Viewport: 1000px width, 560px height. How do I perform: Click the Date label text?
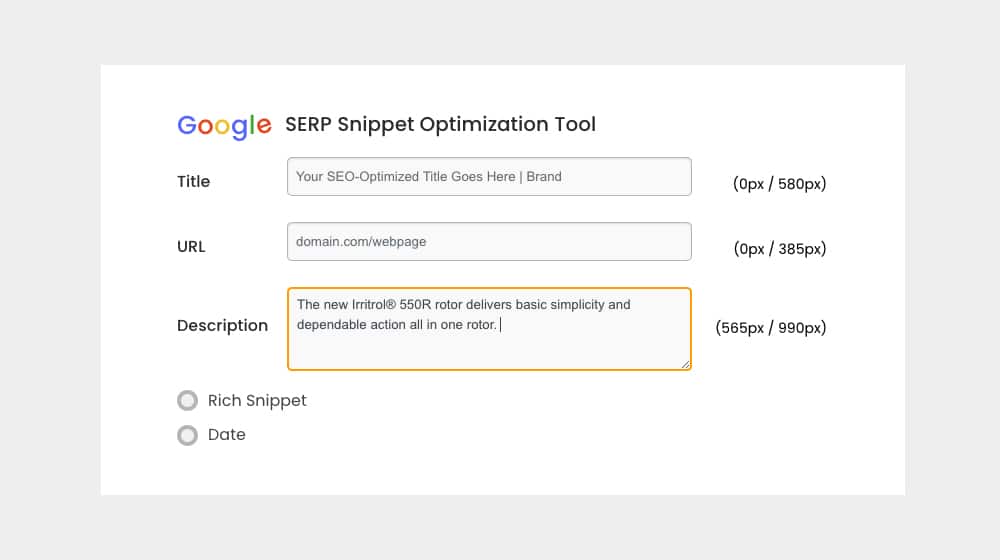point(226,434)
